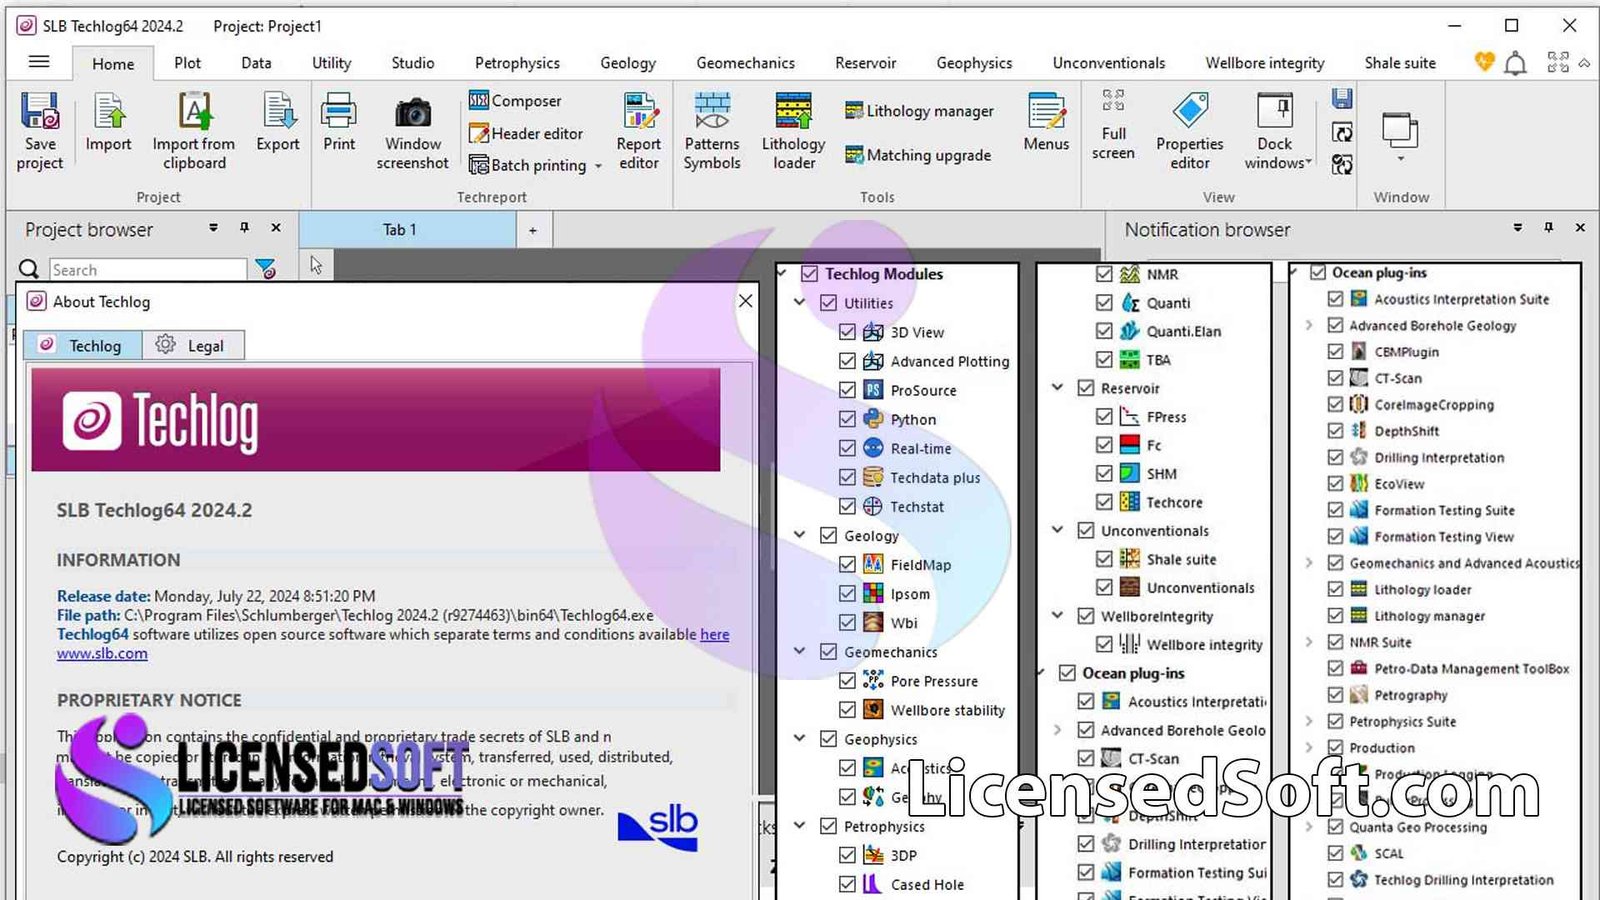Open the Properties editor
The image size is (1600, 900).
1190,131
